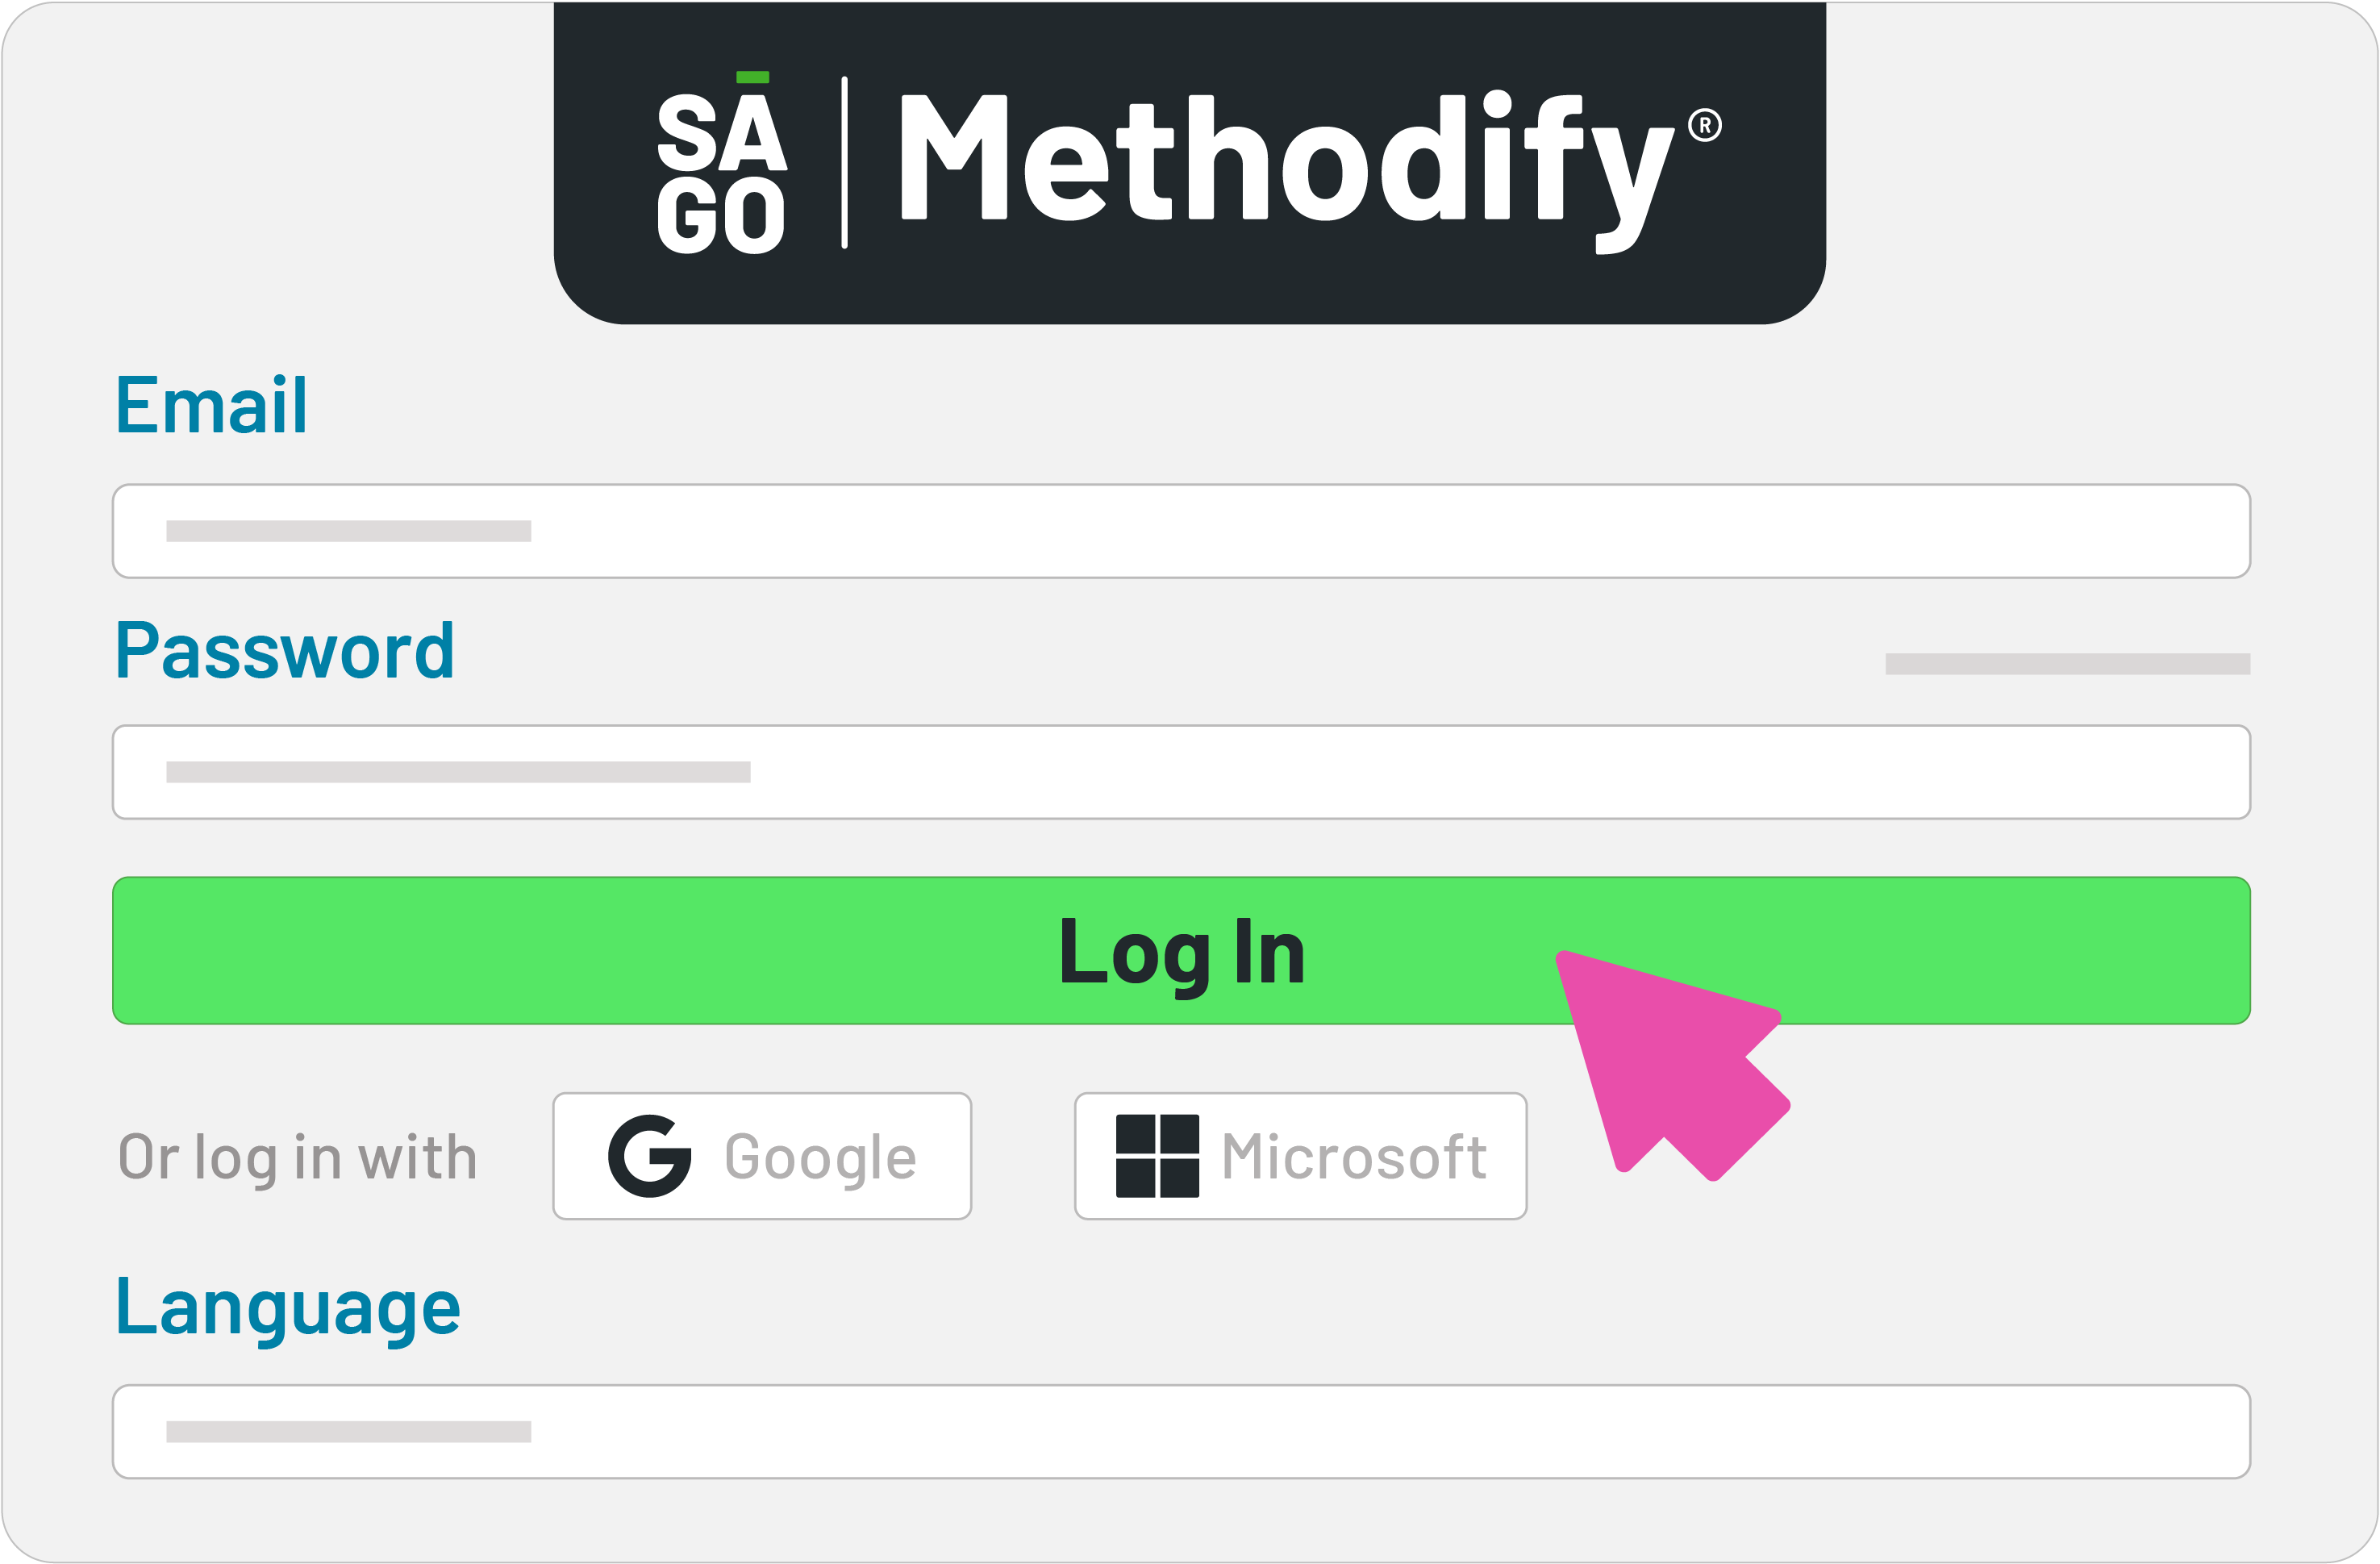Click the "Google" text in the sign-in button
The image size is (2380, 1564).
tap(820, 1157)
